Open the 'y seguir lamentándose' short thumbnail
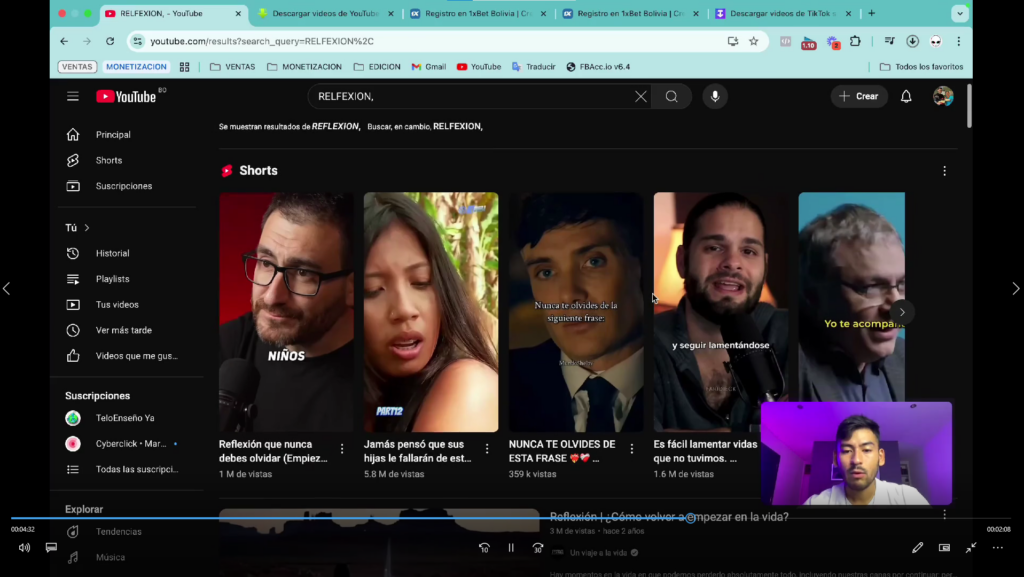The width and height of the screenshot is (1024, 577). [x=721, y=312]
